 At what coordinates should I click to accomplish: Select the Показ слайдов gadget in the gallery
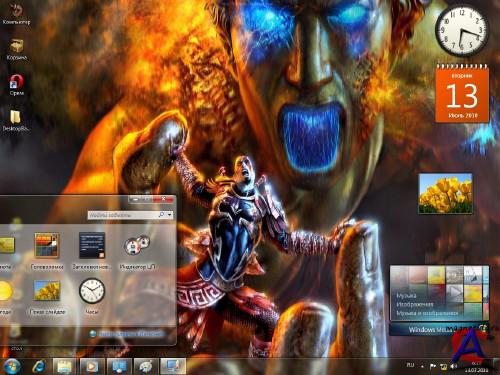[x=47, y=297]
